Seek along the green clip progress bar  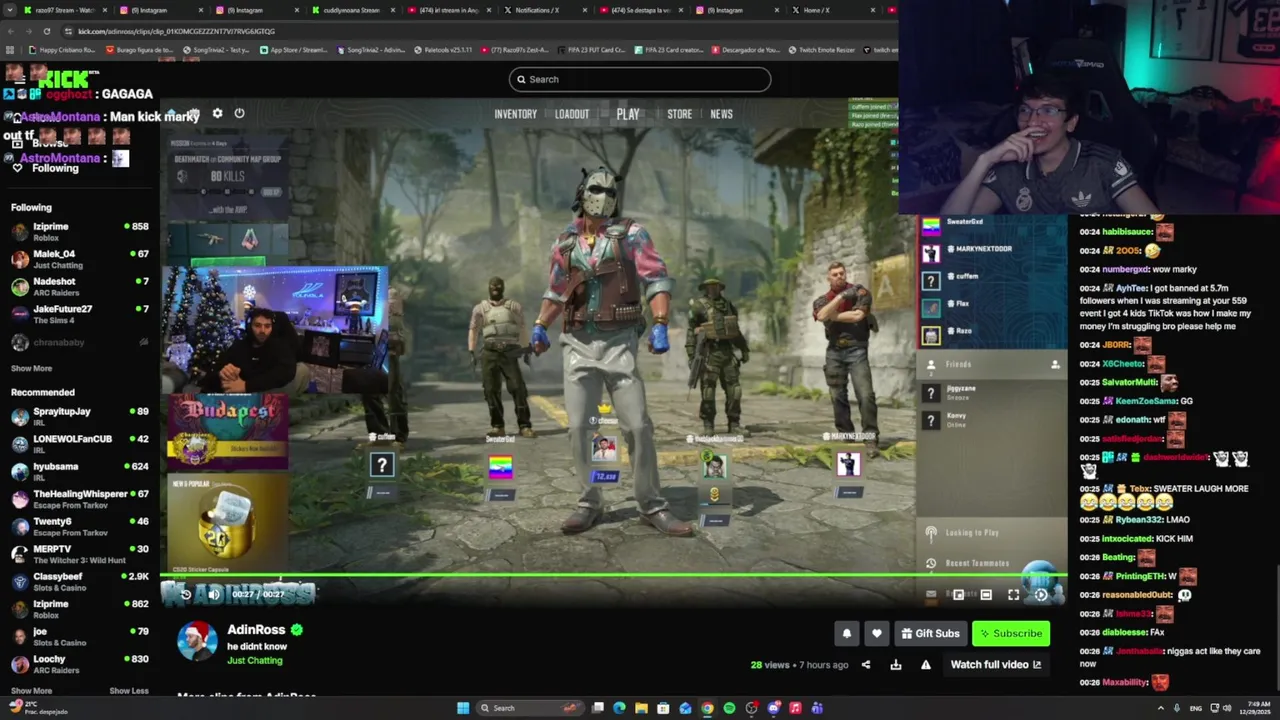pos(613,576)
